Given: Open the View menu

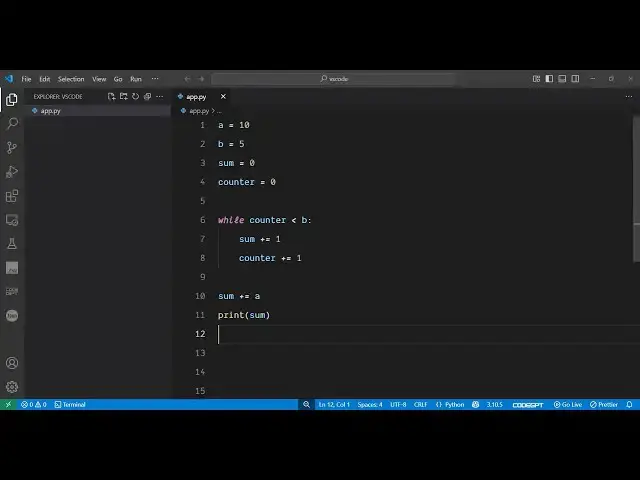Looking at the screenshot, I should (99, 79).
